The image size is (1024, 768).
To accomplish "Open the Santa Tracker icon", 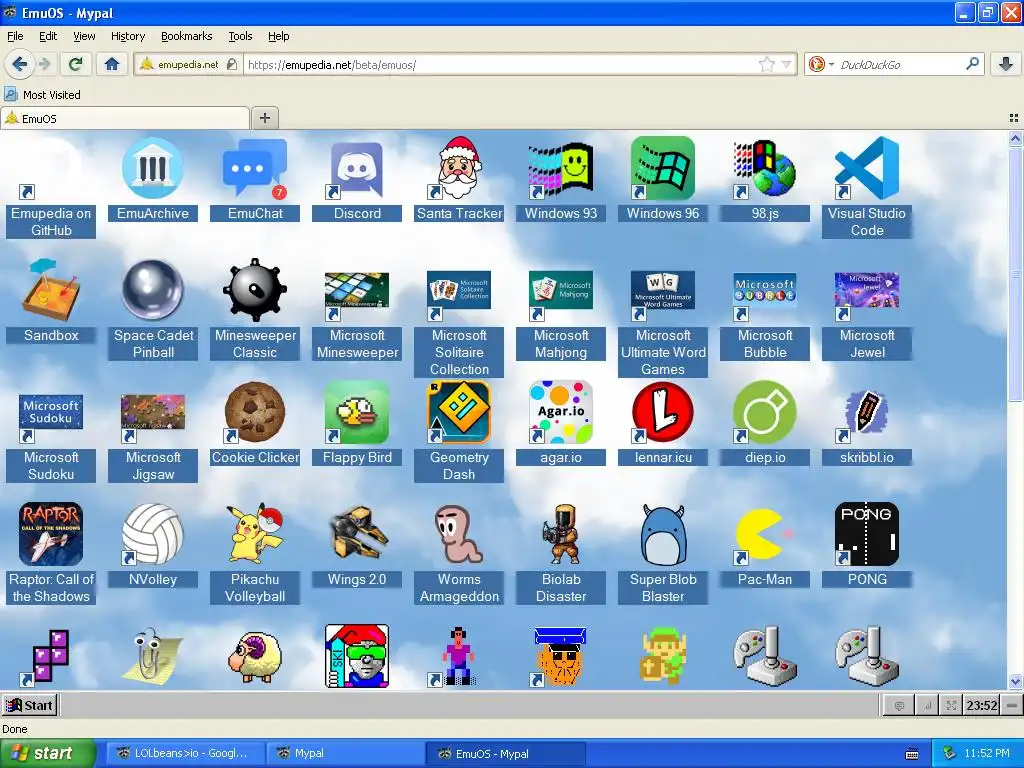I will tap(459, 168).
